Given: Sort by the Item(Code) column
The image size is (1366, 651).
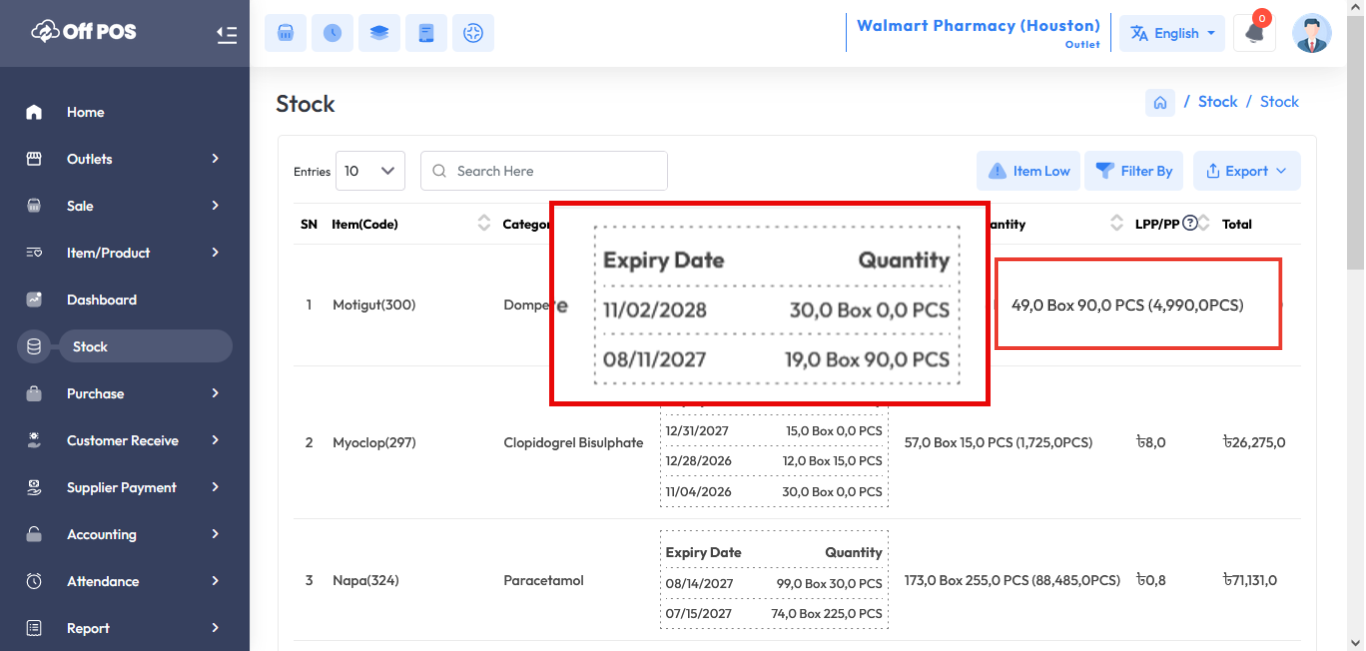Looking at the screenshot, I should click(x=484, y=224).
